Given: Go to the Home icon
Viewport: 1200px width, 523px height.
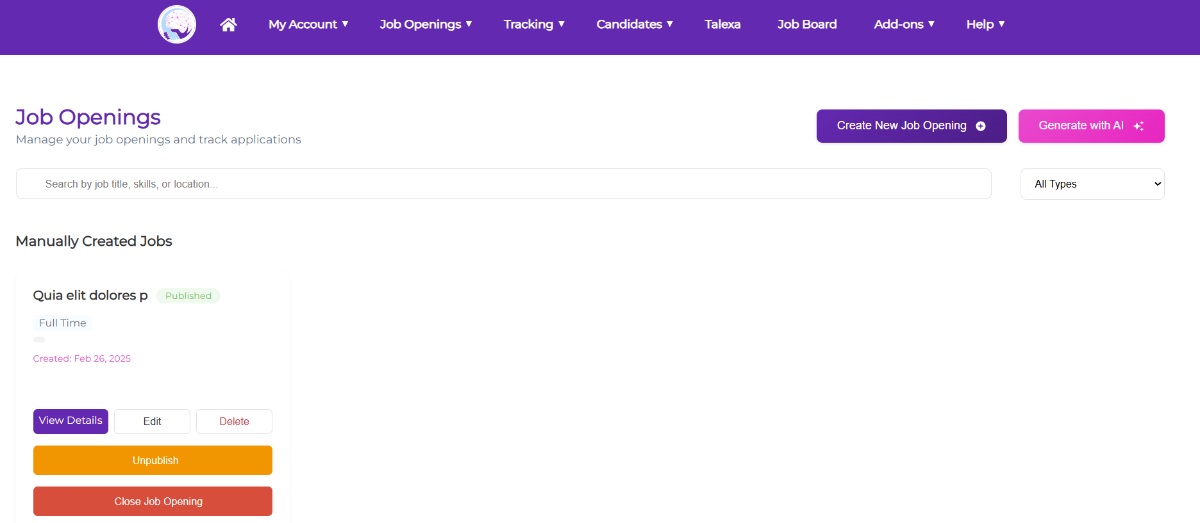Looking at the screenshot, I should point(228,24).
